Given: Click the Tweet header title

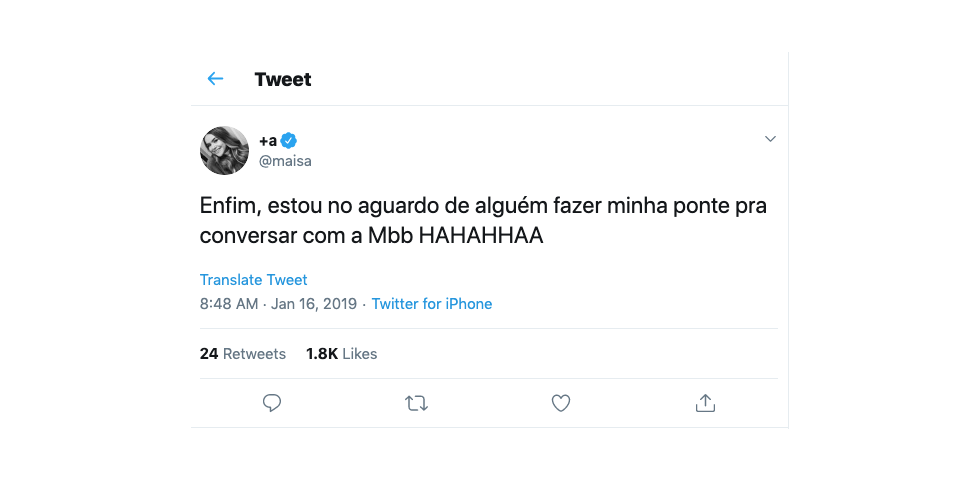Looking at the screenshot, I should tap(283, 79).
